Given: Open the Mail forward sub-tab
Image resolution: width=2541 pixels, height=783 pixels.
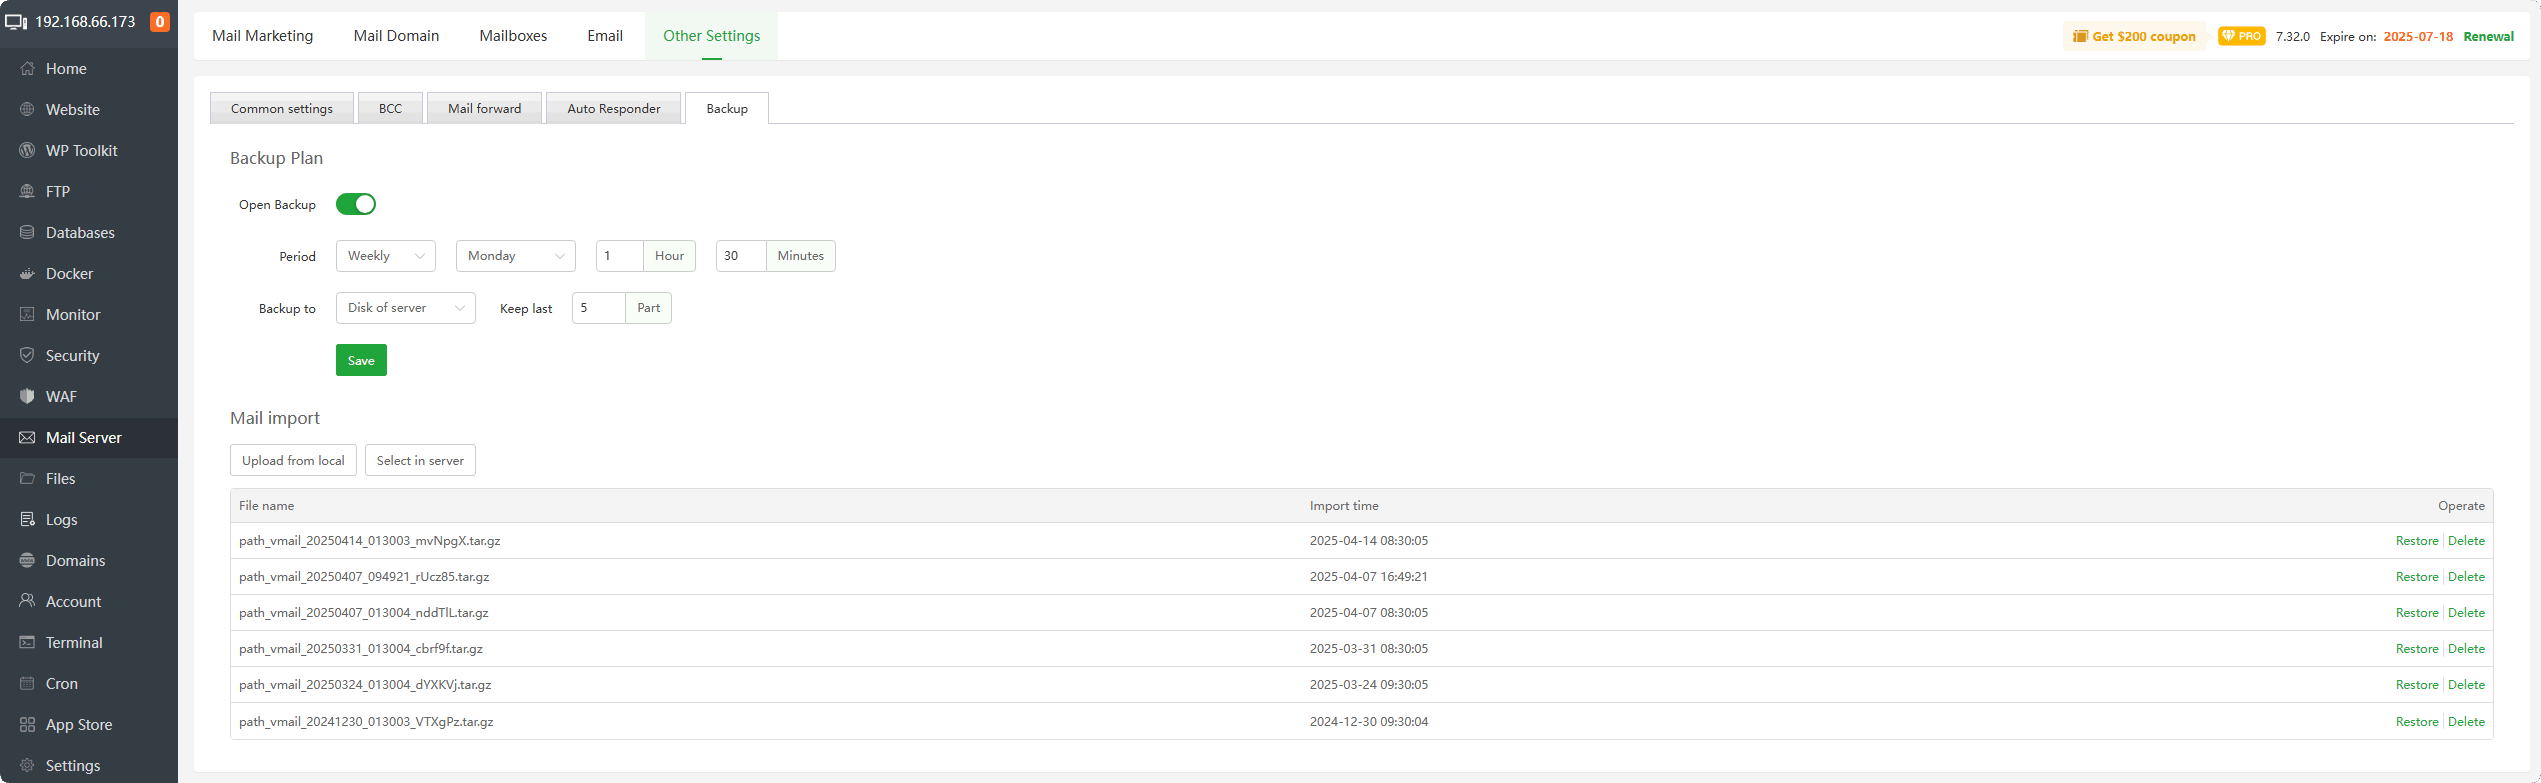Looking at the screenshot, I should (x=485, y=108).
